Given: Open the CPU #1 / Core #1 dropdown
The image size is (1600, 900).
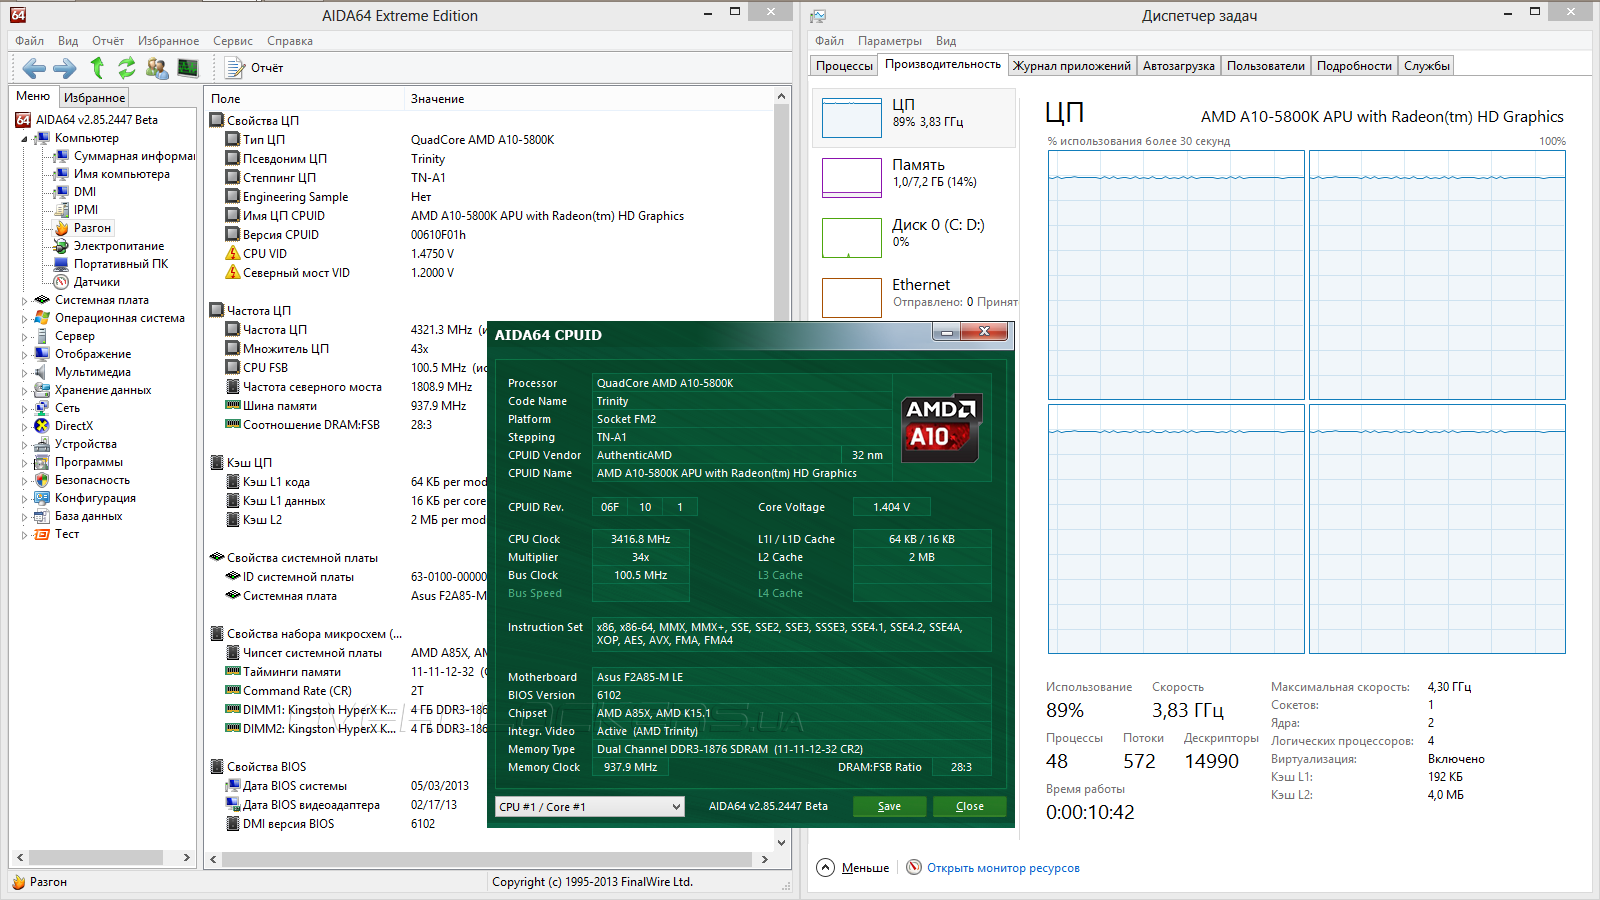Looking at the screenshot, I should (590, 807).
